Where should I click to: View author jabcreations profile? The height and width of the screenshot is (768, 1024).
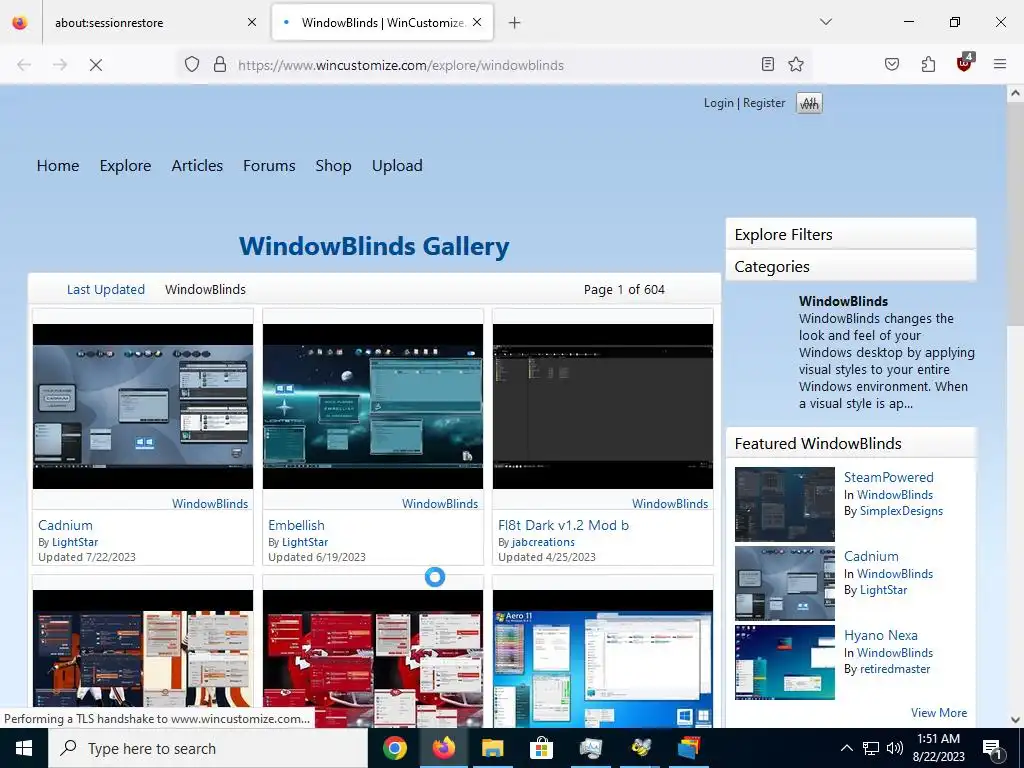543,542
